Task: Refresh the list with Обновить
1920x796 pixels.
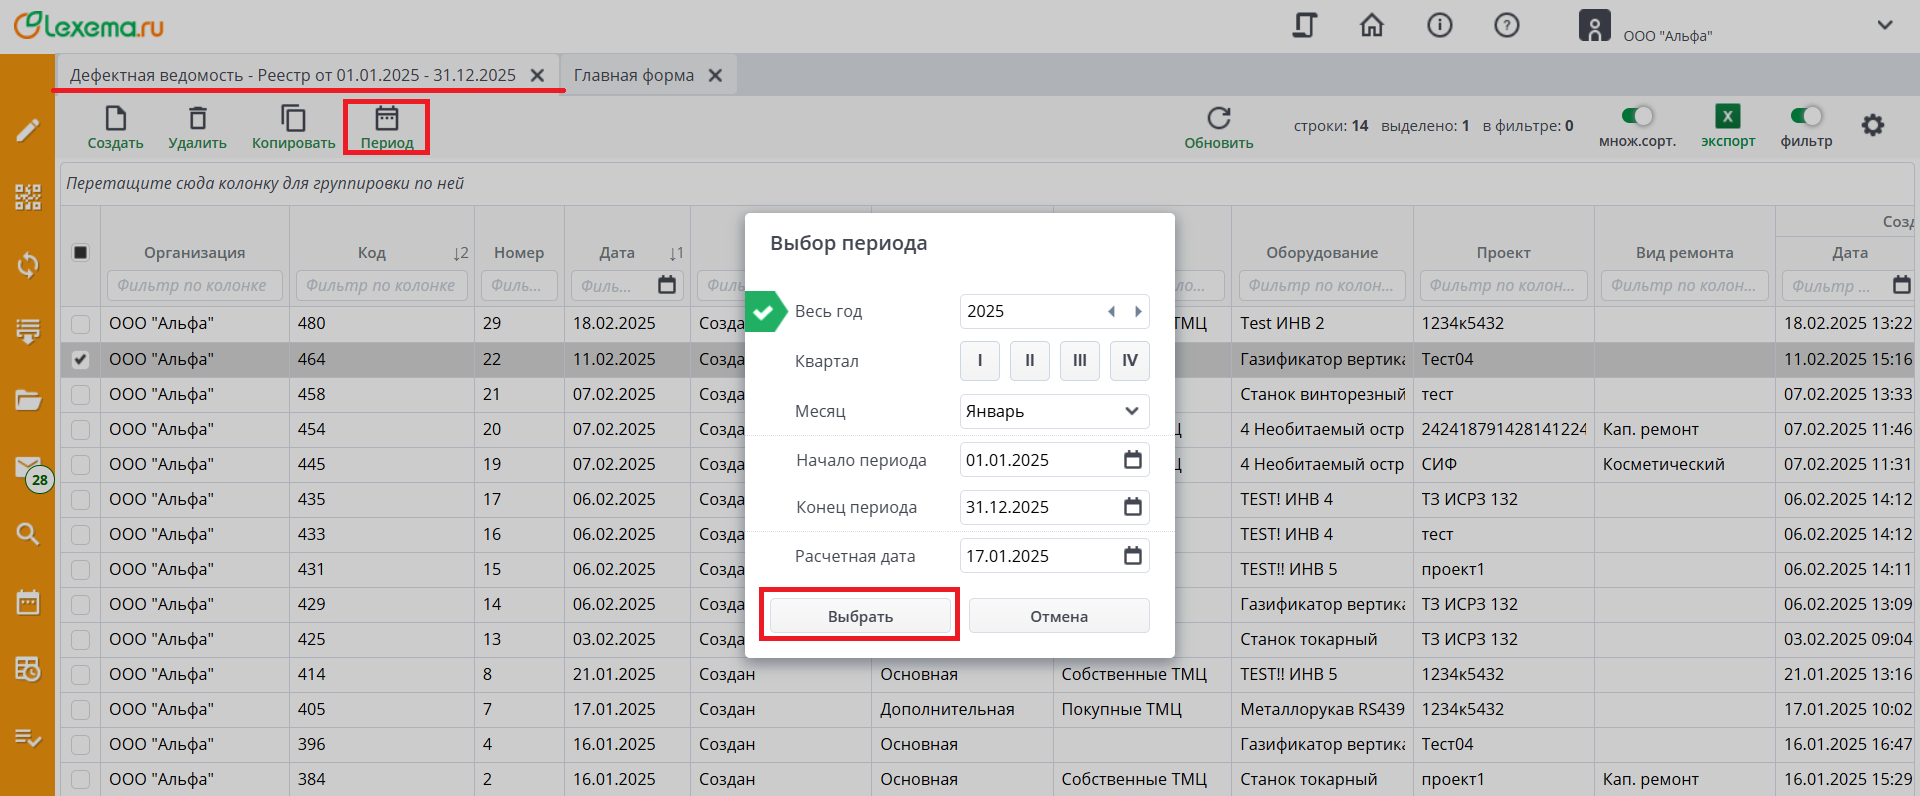Action: click(x=1218, y=119)
